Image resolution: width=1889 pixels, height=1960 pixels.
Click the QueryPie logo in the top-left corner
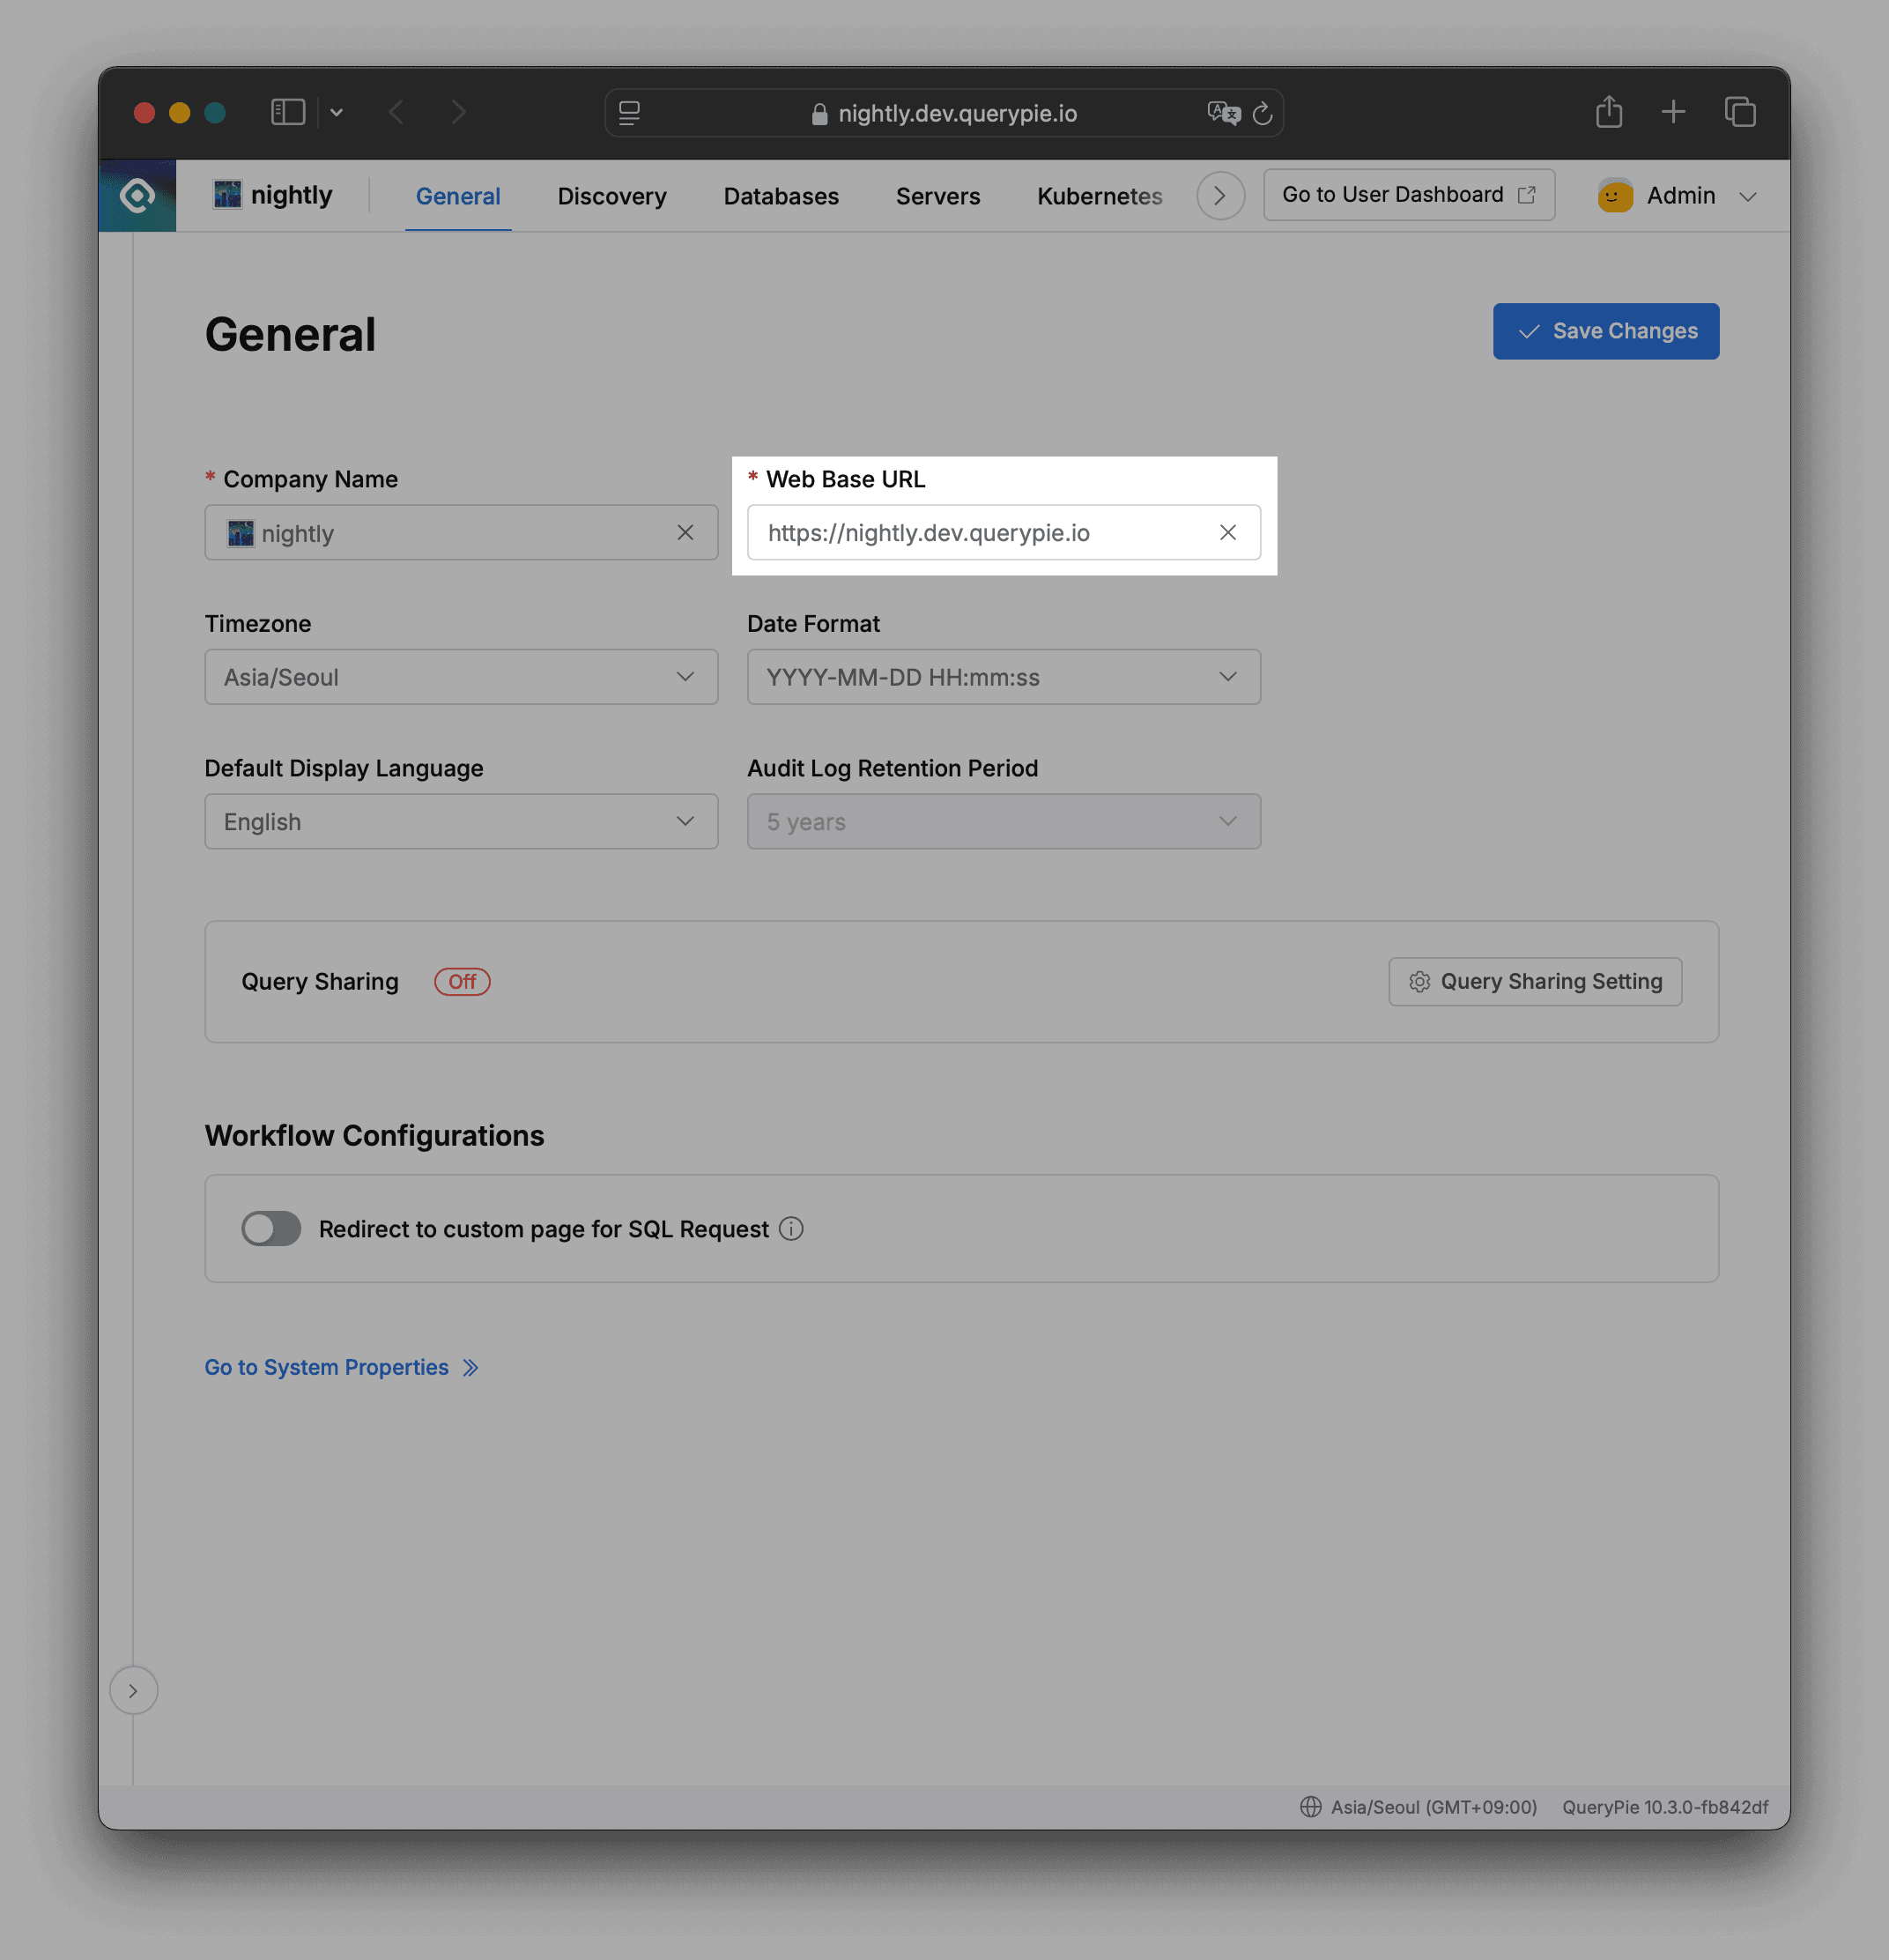137,195
